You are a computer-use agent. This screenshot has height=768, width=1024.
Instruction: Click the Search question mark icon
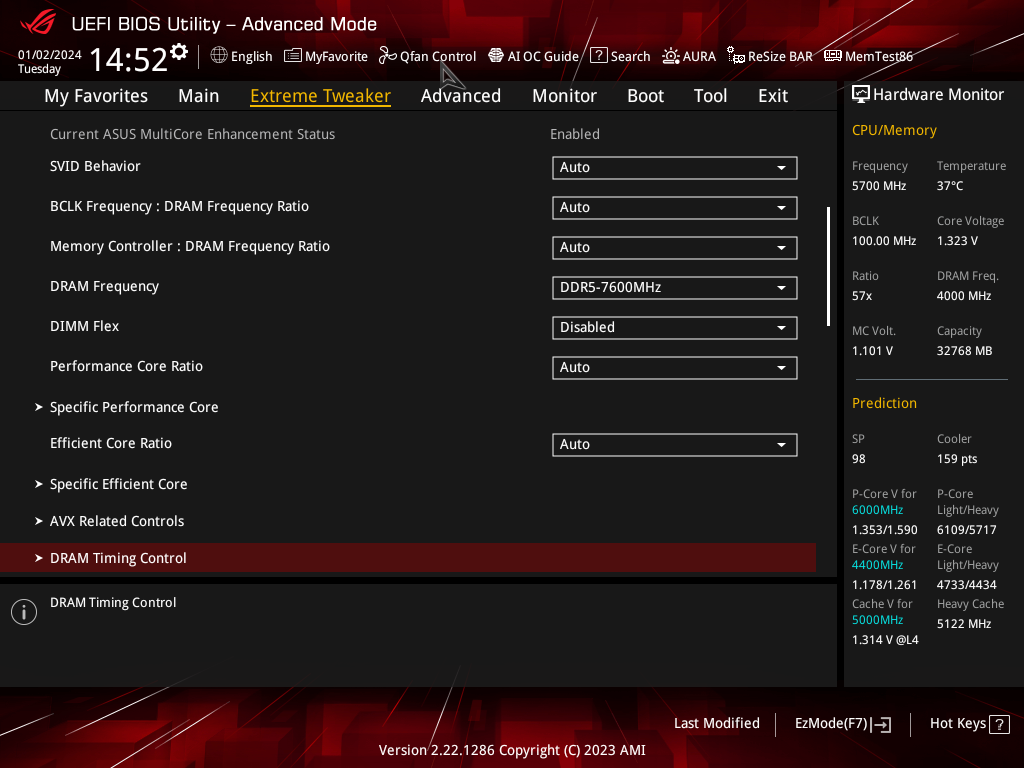[599, 56]
